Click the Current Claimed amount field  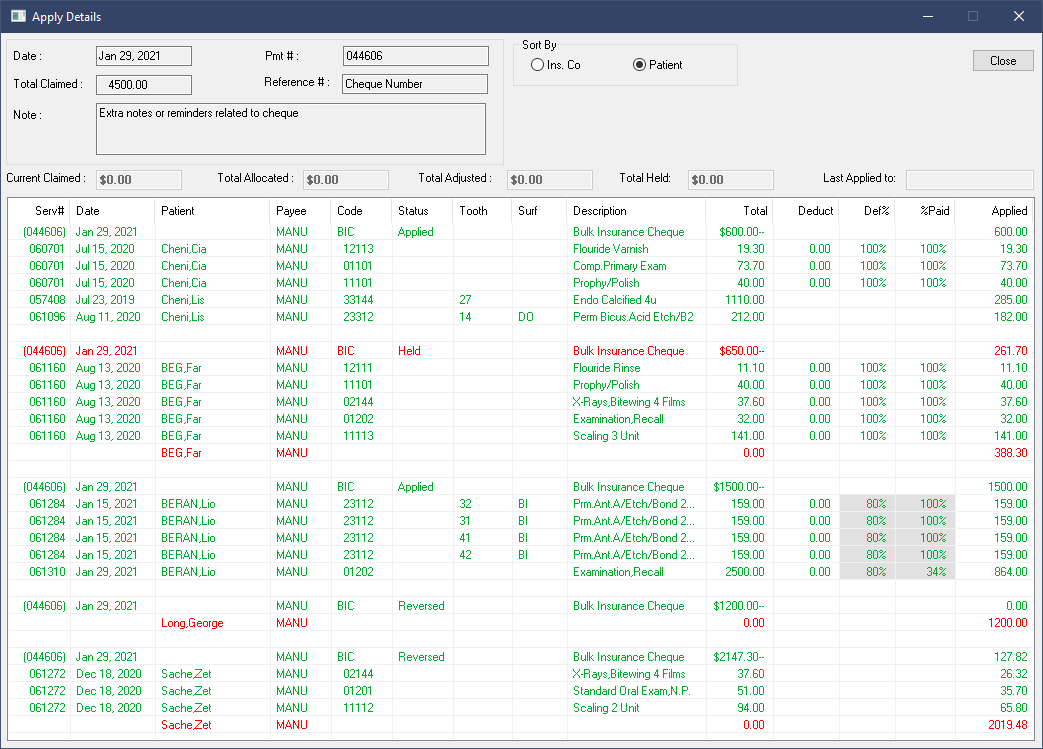pos(139,180)
